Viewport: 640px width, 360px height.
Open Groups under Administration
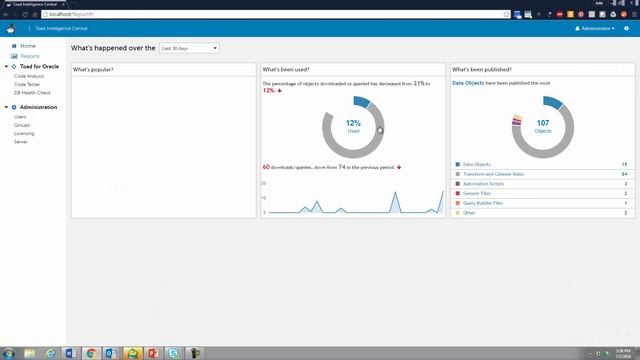22,125
